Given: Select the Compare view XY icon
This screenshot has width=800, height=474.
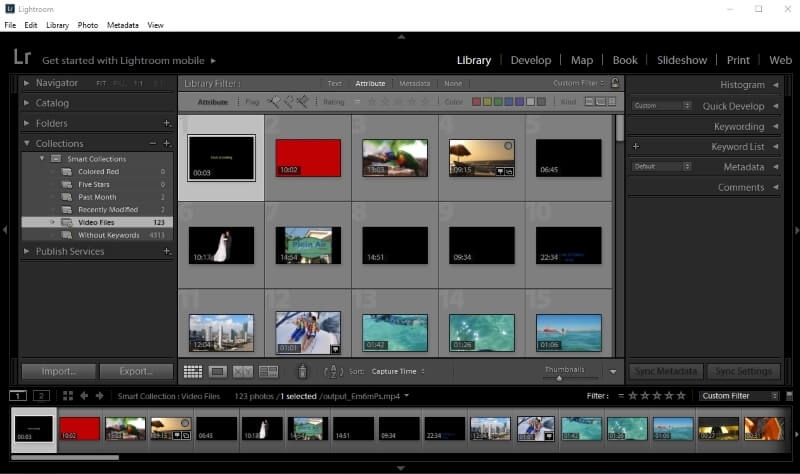Looking at the screenshot, I should tap(243, 371).
